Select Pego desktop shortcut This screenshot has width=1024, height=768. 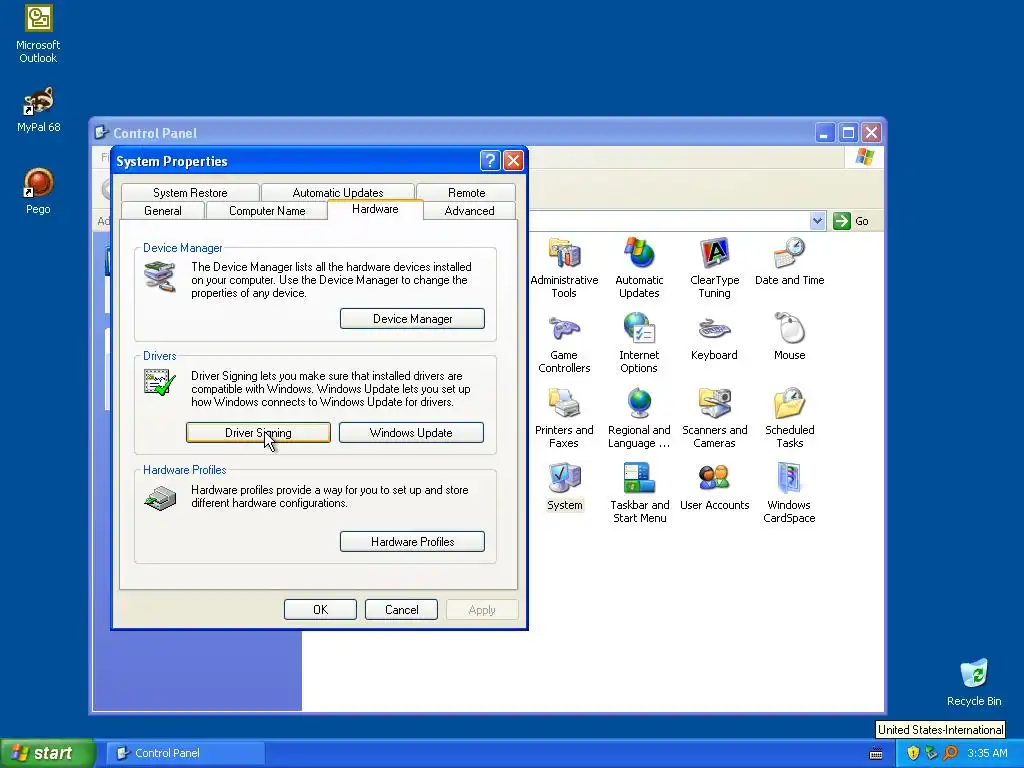[x=38, y=191]
